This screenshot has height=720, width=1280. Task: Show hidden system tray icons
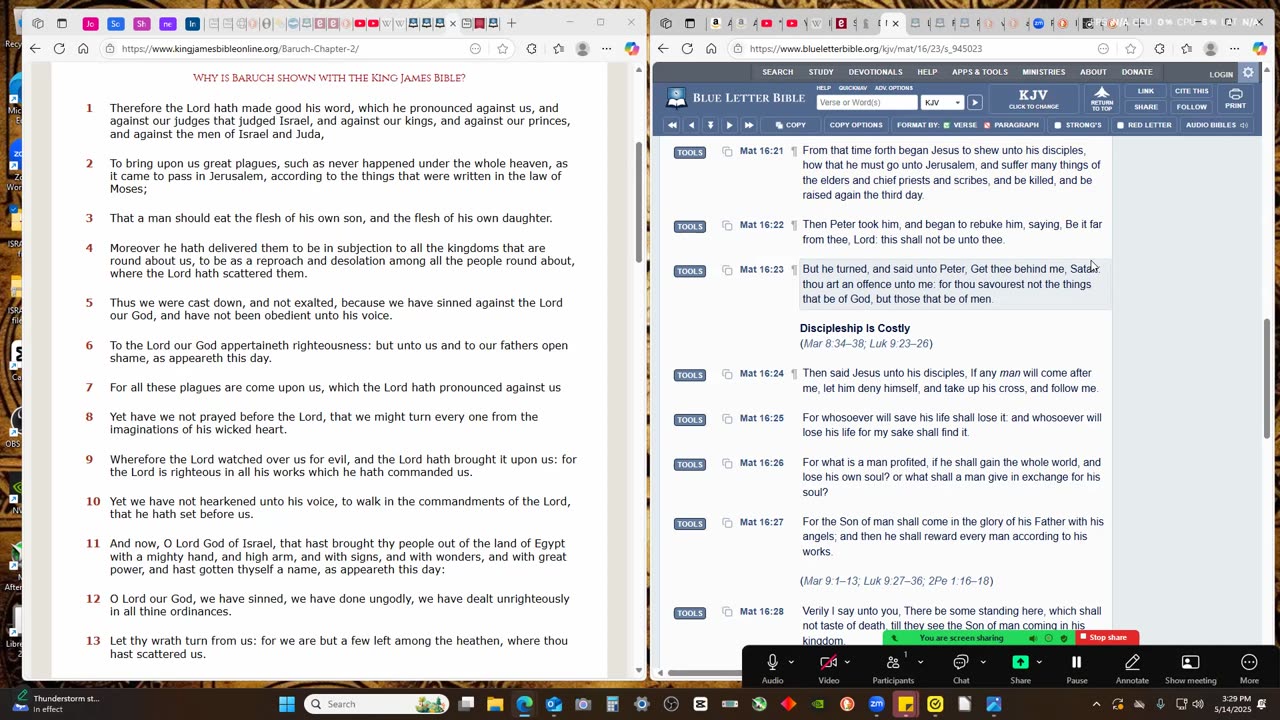pos(1096,704)
